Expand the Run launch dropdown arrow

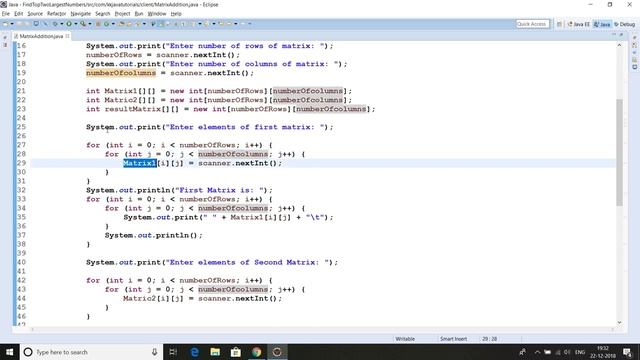coord(76,24)
